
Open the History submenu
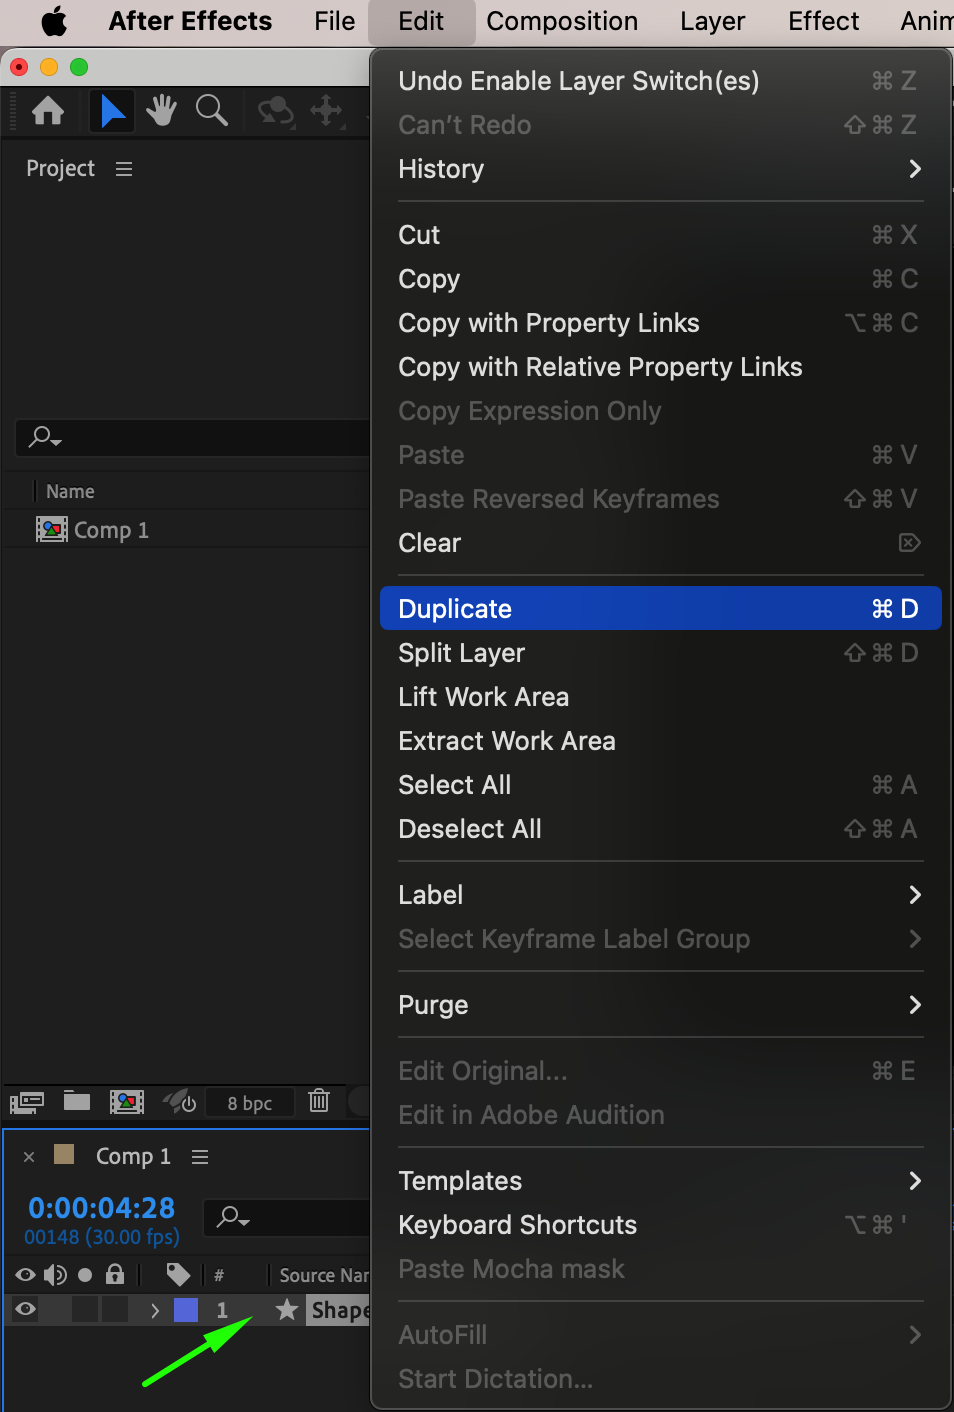click(660, 169)
